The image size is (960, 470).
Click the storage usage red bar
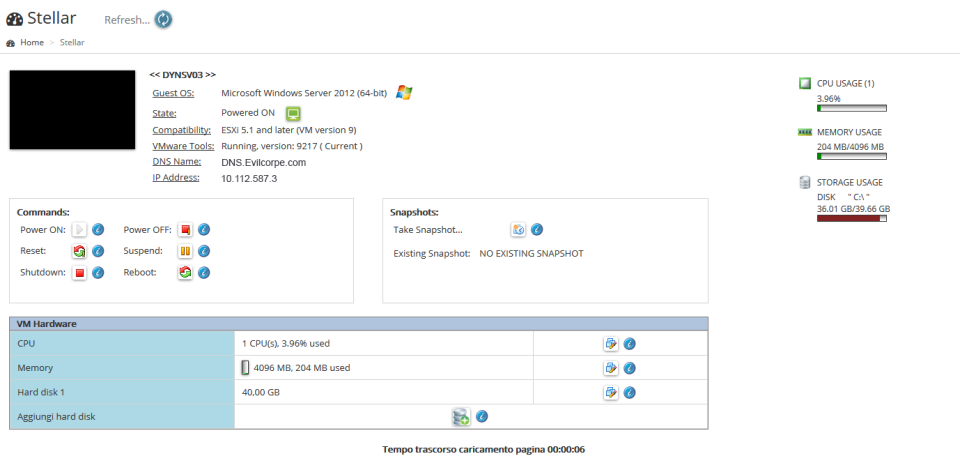tap(851, 218)
